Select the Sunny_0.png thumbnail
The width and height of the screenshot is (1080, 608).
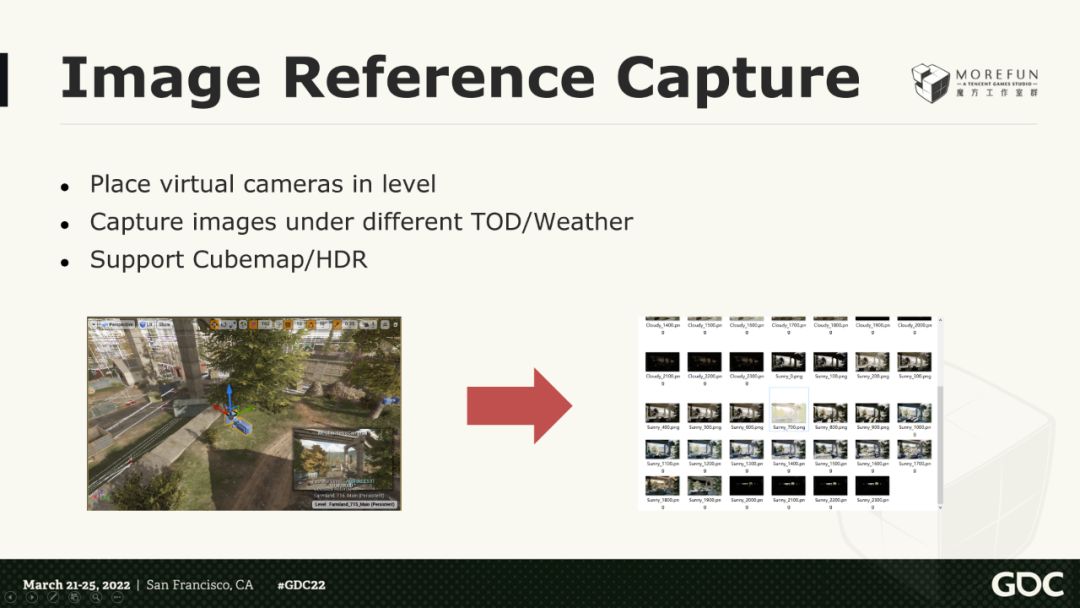788,362
